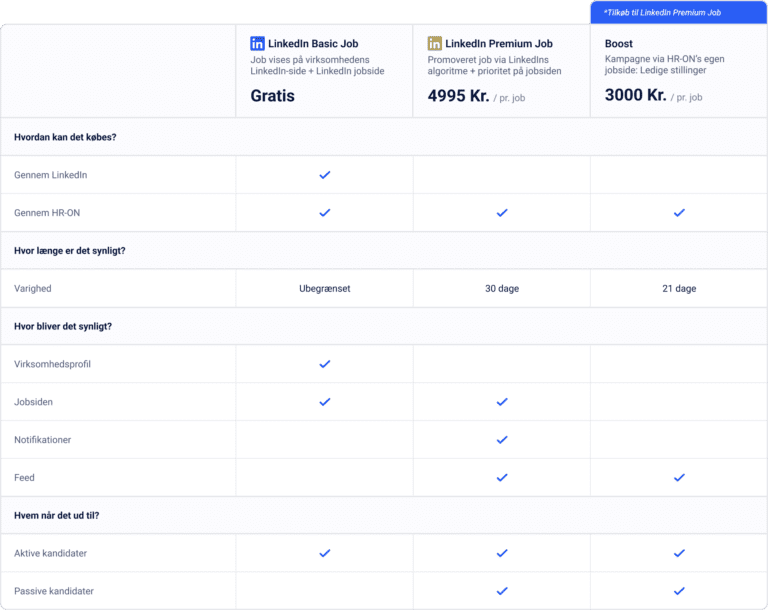Click the 4995 Kr. price
This screenshot has height=610, width=768.
pyautogui.click(x=458, y=96)
